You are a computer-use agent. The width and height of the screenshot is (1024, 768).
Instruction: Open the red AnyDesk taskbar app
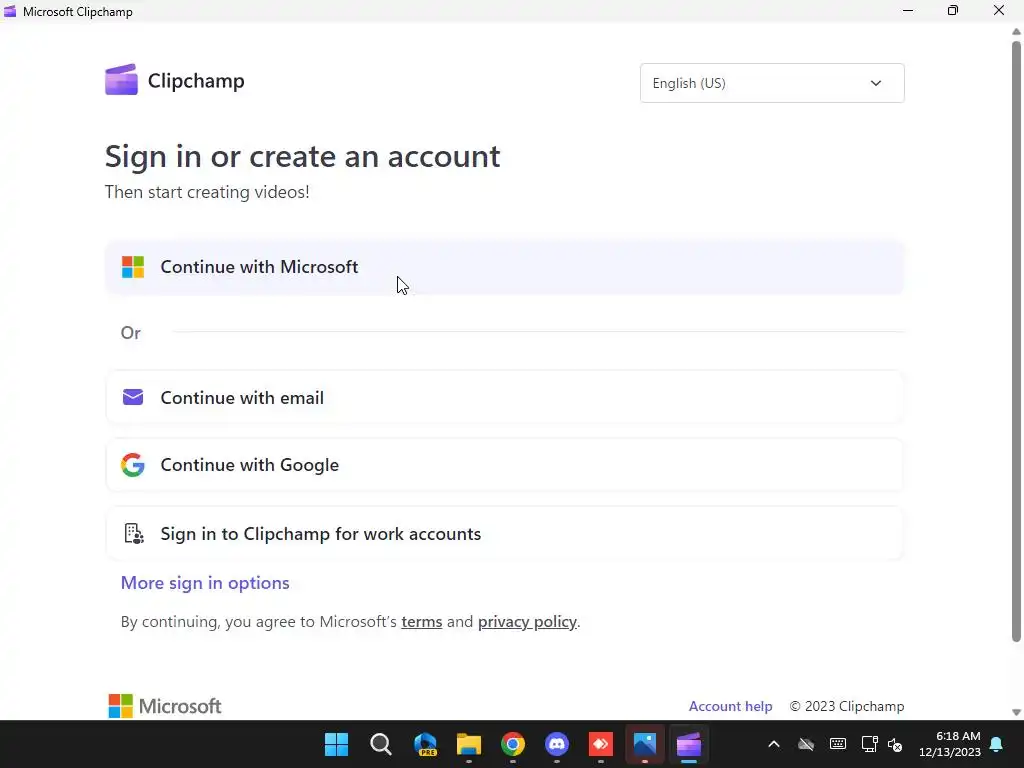click(601, 744)
